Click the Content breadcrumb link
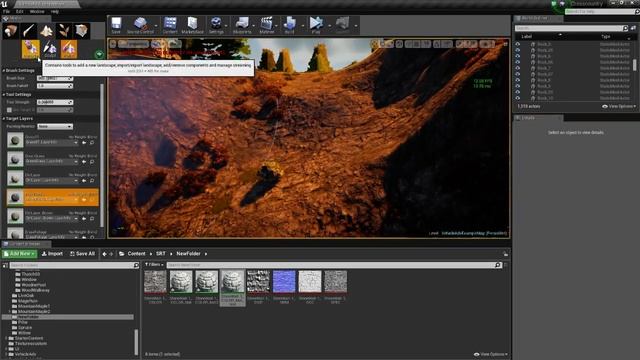640x360 pixels. click(136, 254)
